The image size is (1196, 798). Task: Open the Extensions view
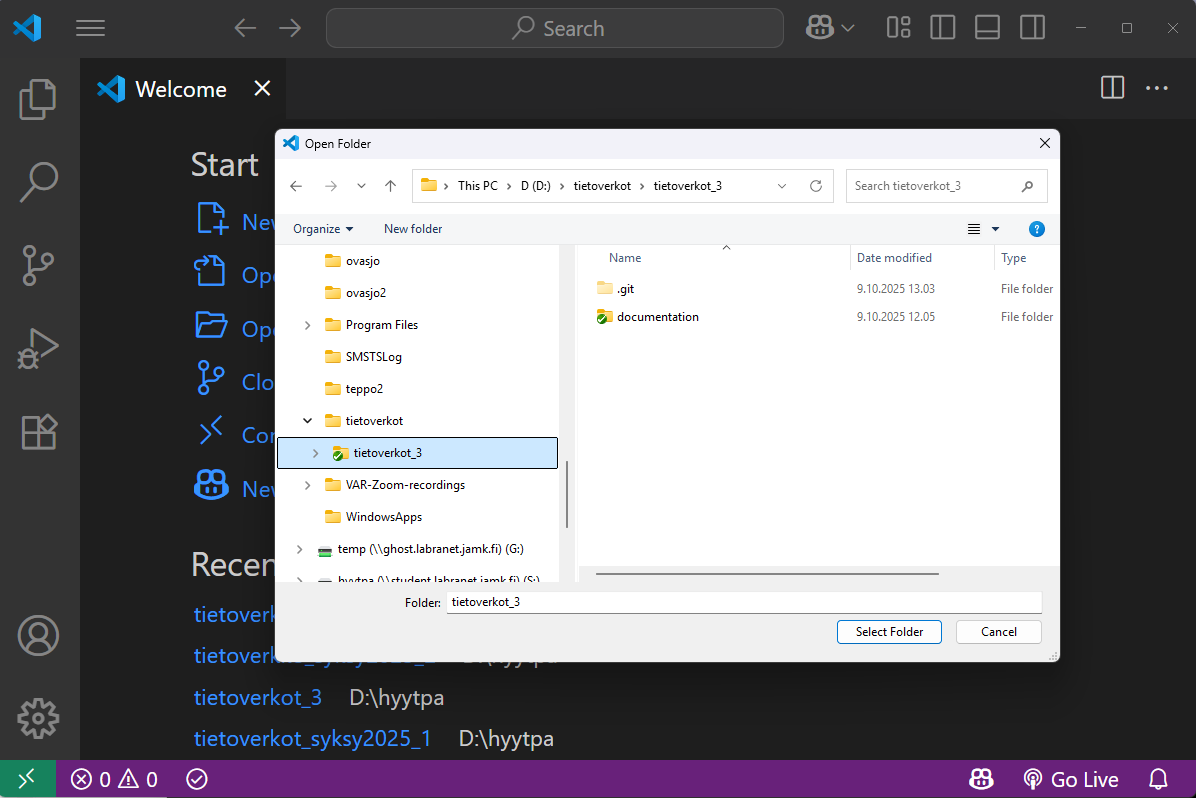pyautogui.click(x=38, y=432)
